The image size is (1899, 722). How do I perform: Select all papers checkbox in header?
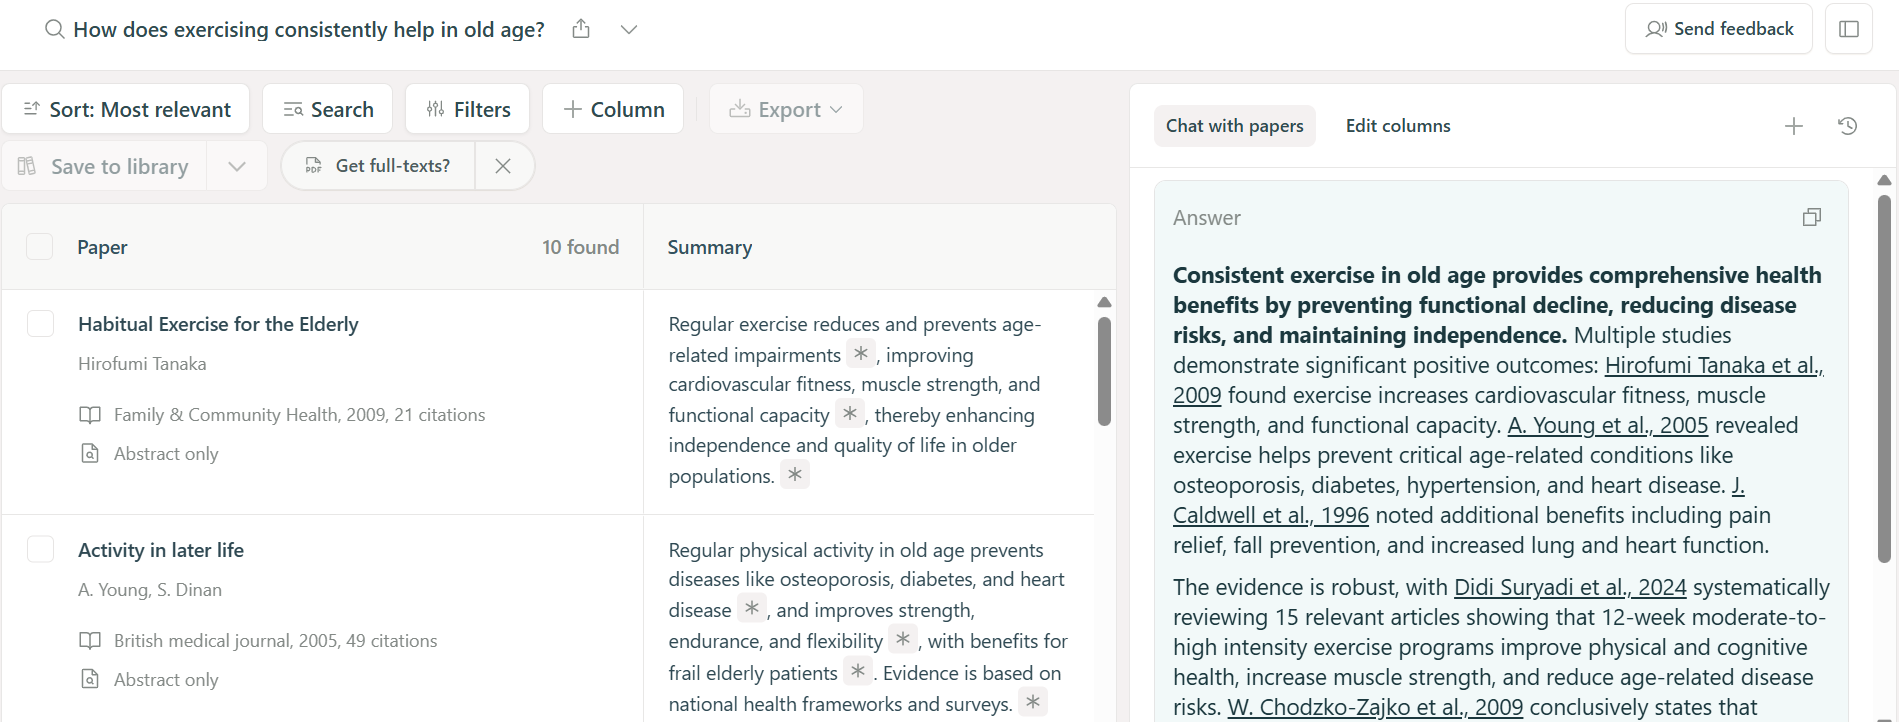point(40,247)
